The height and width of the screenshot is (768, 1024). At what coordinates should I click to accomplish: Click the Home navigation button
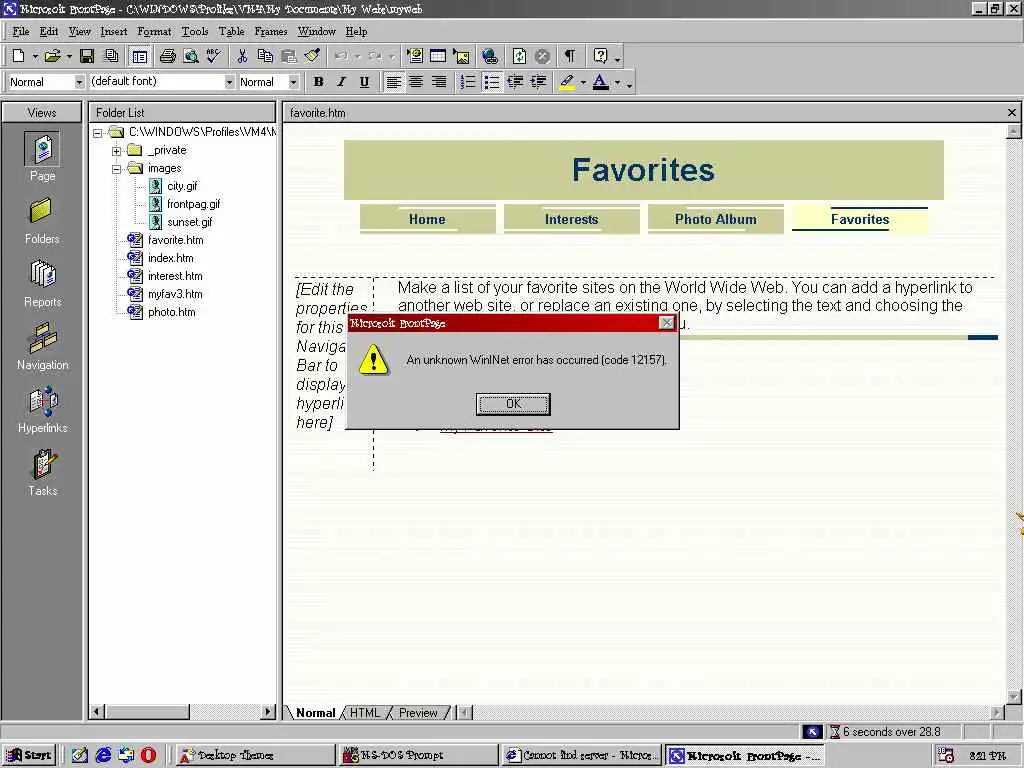click(x=427, y=219)
